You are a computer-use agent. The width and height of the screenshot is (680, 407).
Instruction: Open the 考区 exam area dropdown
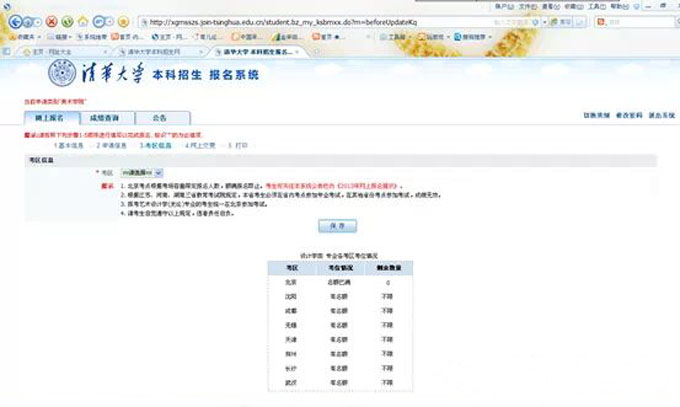coord(142,173)
